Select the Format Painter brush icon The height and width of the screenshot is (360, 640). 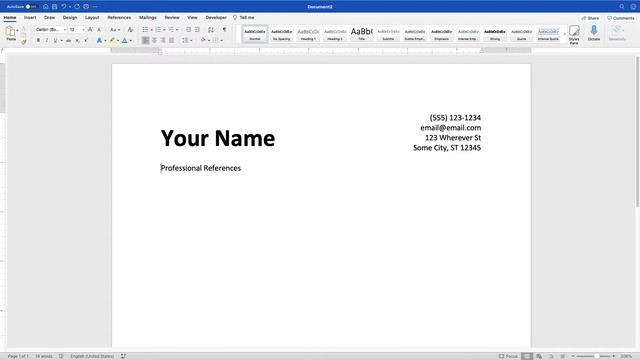[x=24, y=41]
